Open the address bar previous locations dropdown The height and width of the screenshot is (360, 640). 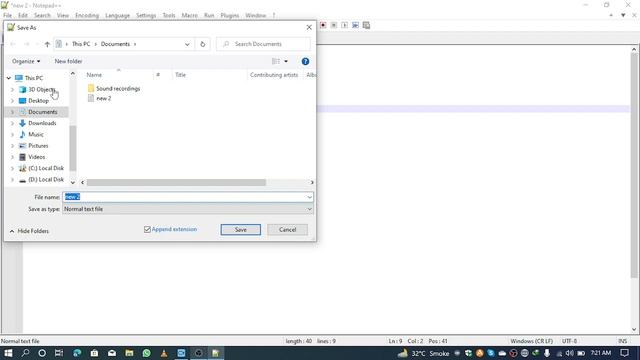(x=187, y=44)
